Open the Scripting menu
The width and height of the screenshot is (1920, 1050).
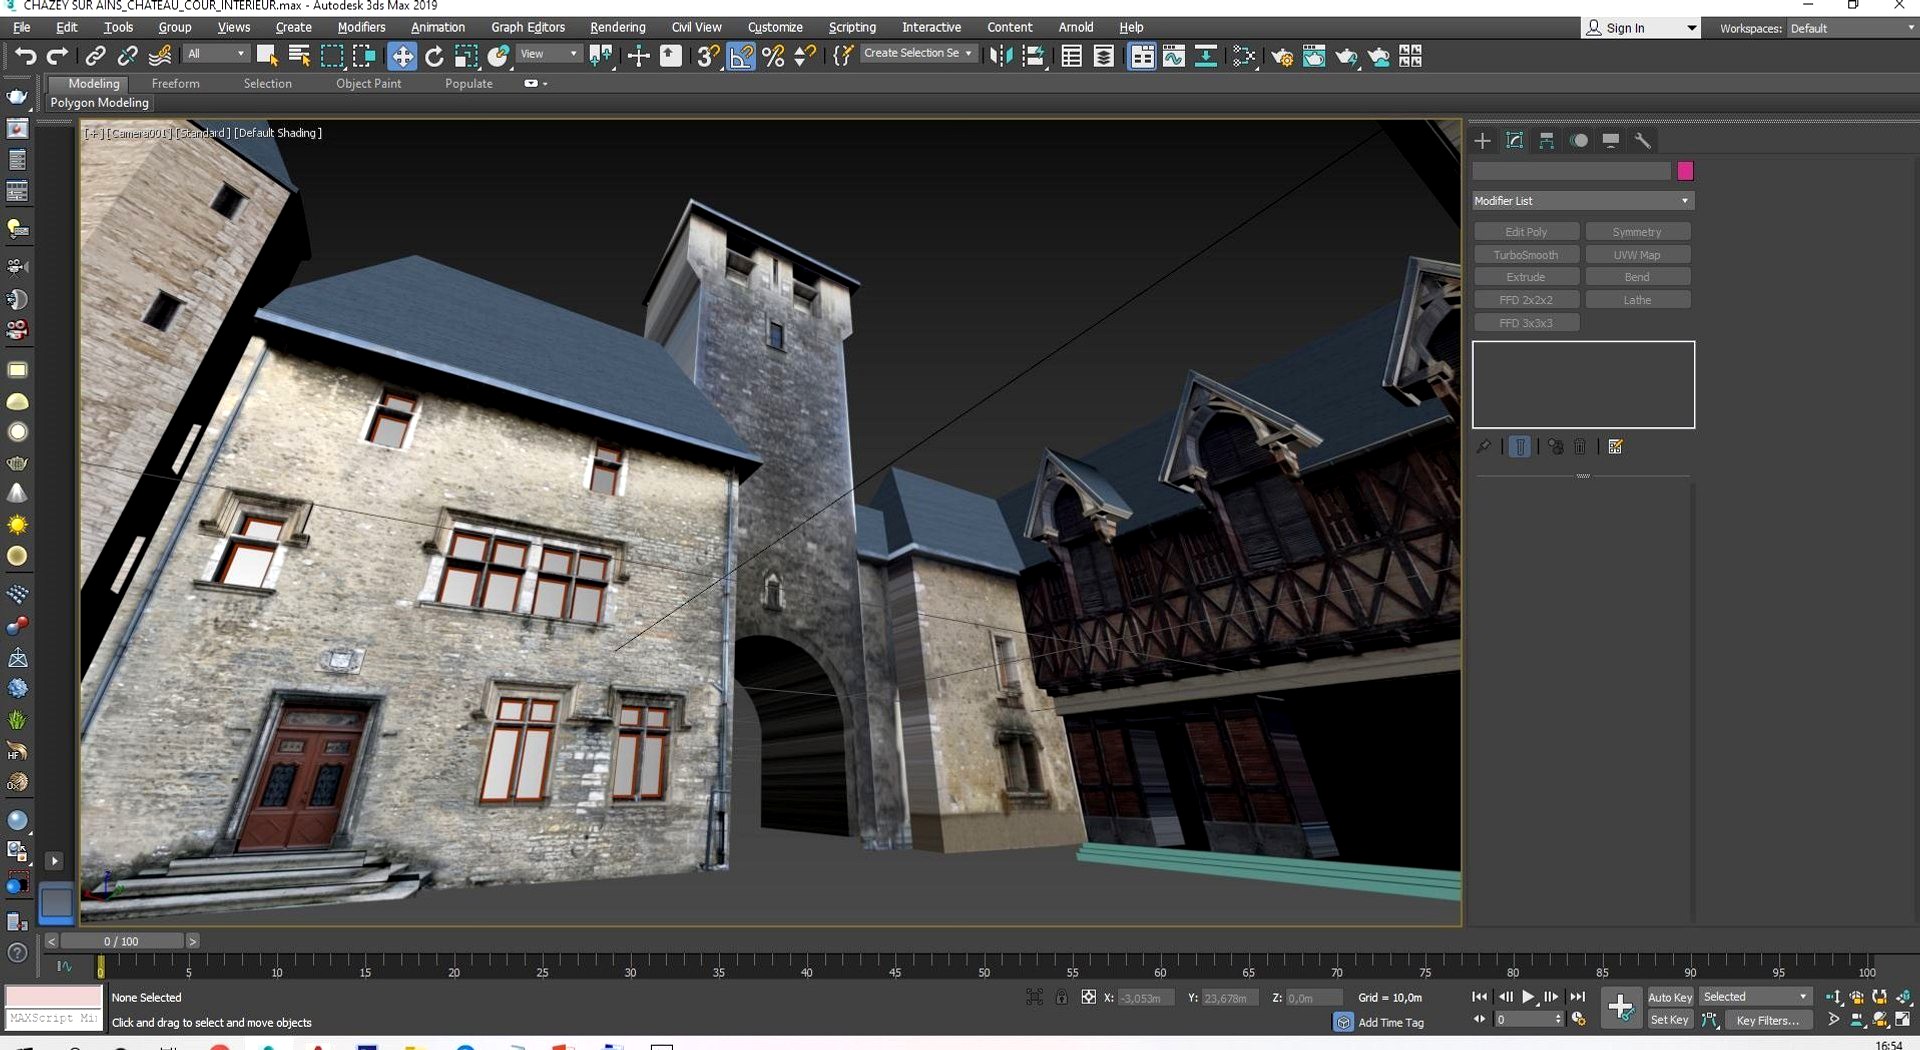pyautogui.click(x=852, y=27)
